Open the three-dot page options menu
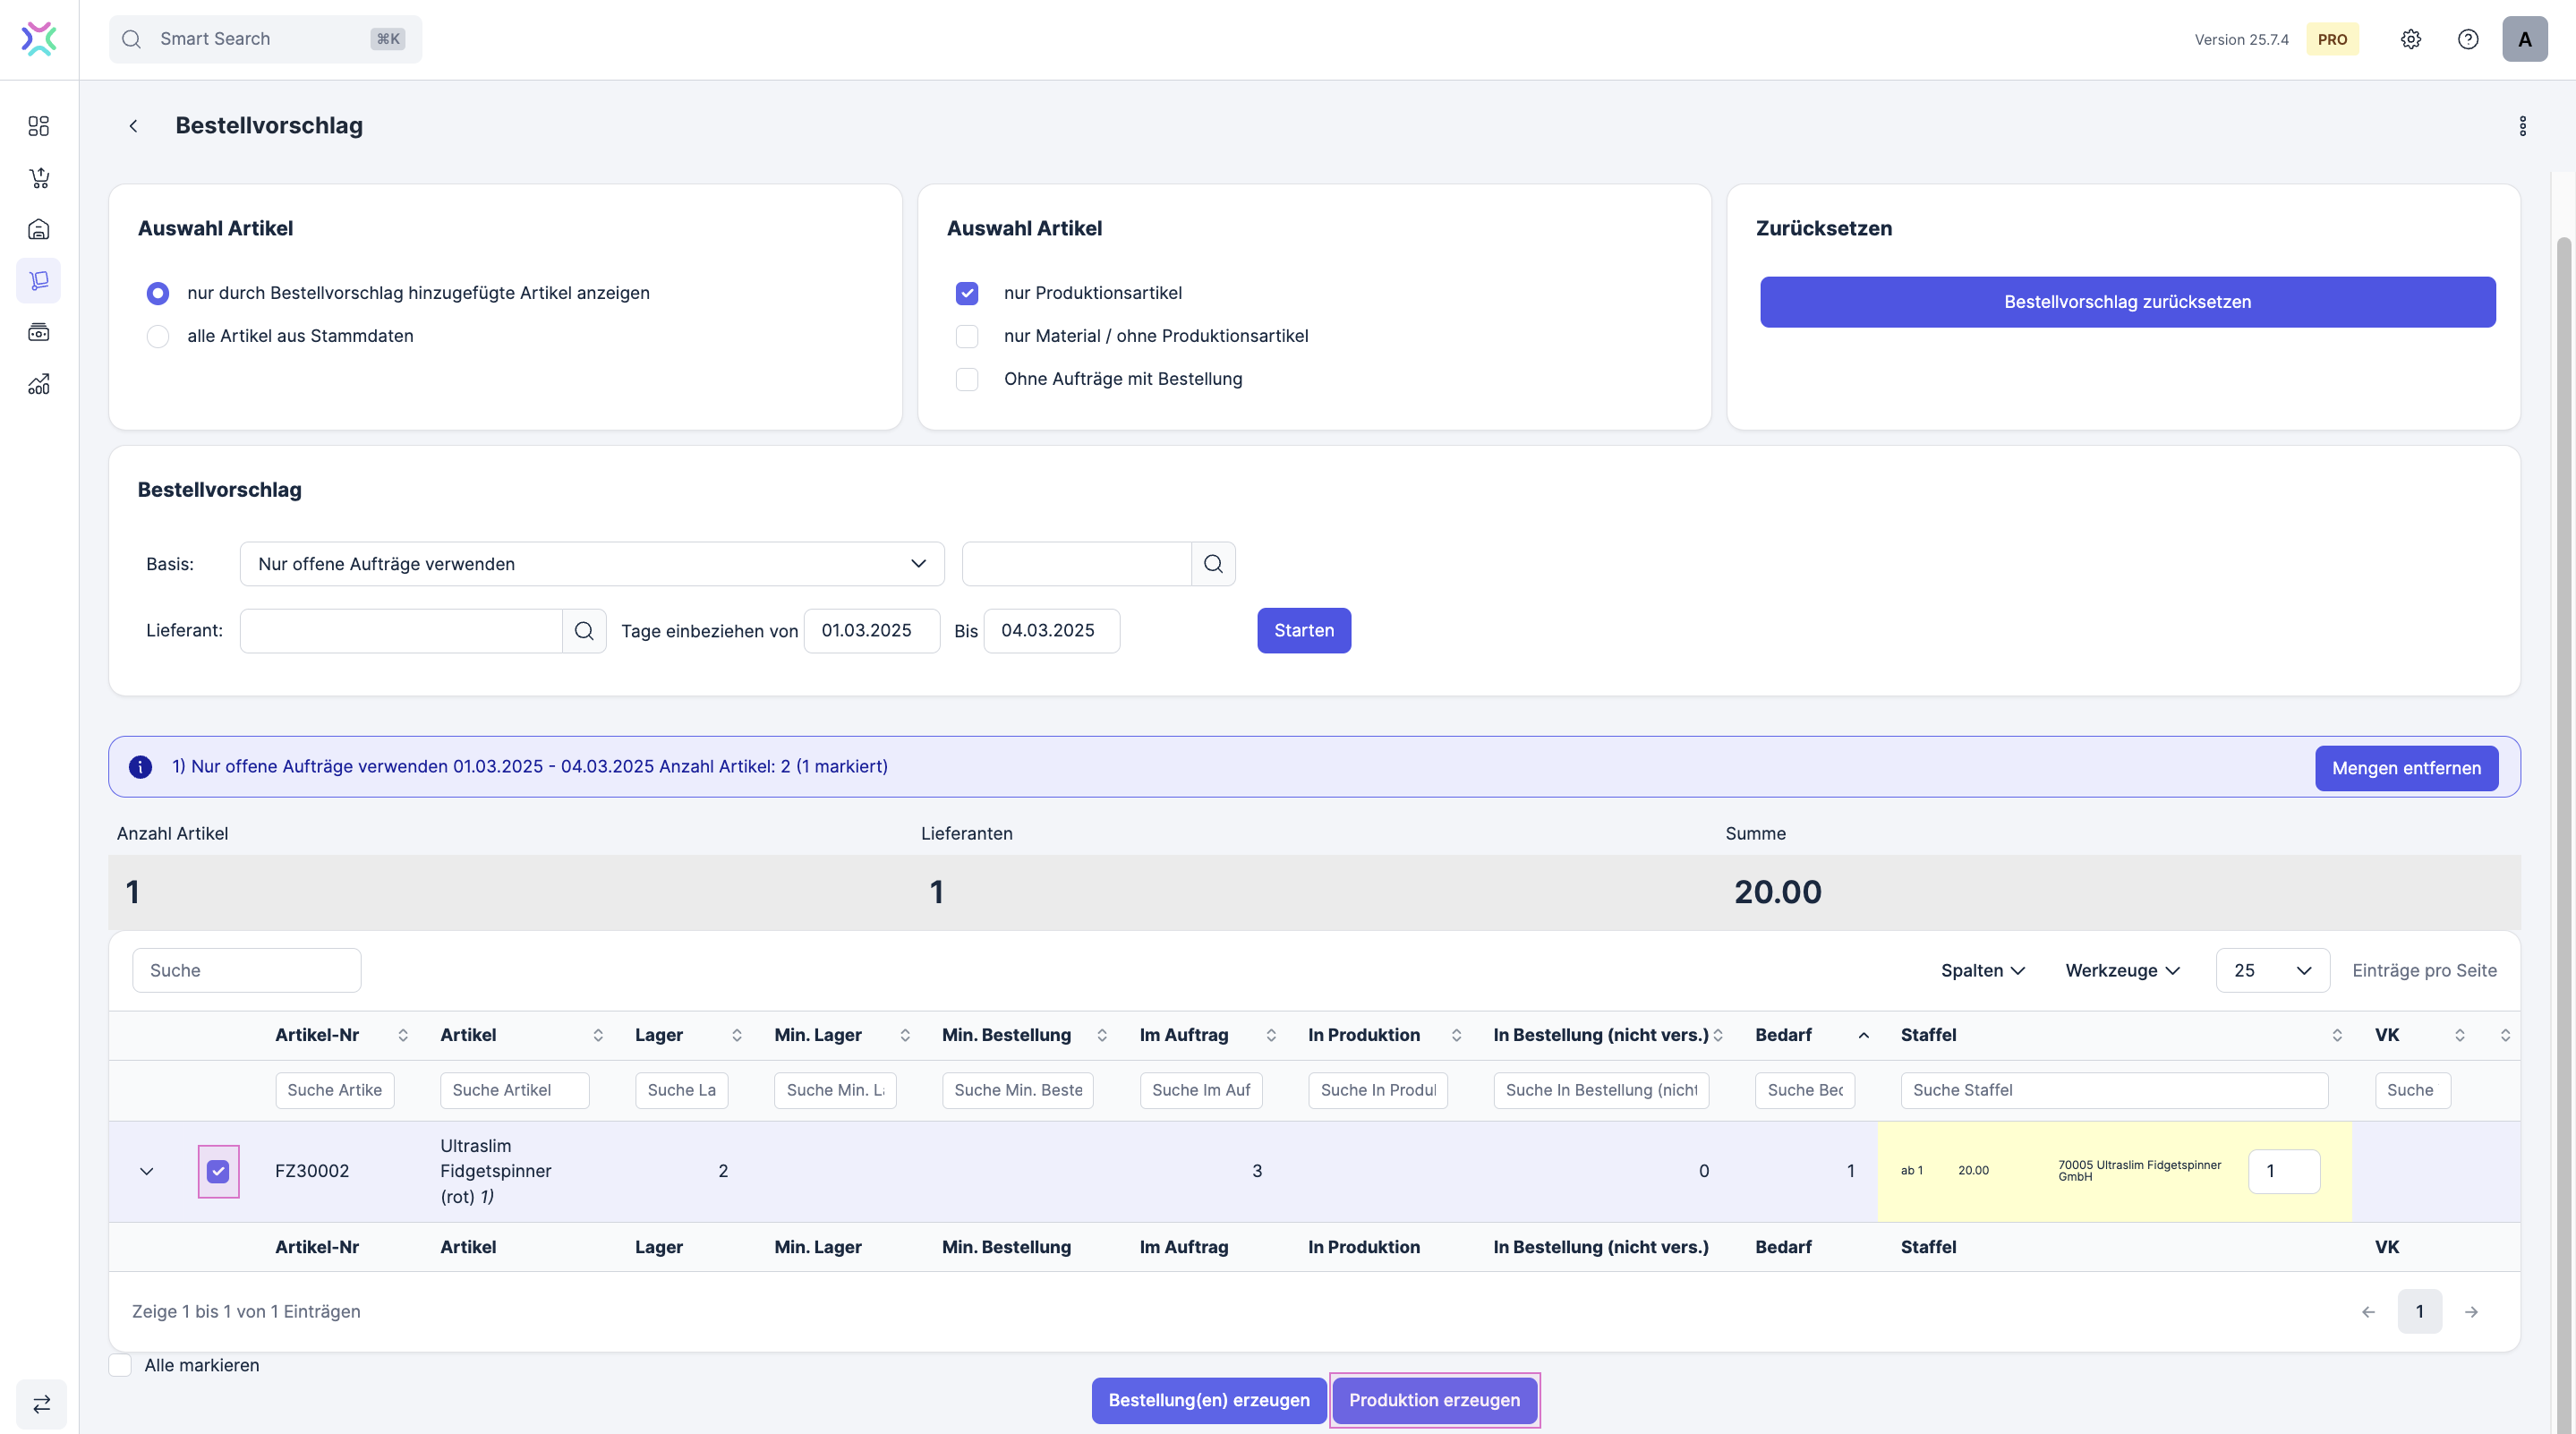 2523,126
